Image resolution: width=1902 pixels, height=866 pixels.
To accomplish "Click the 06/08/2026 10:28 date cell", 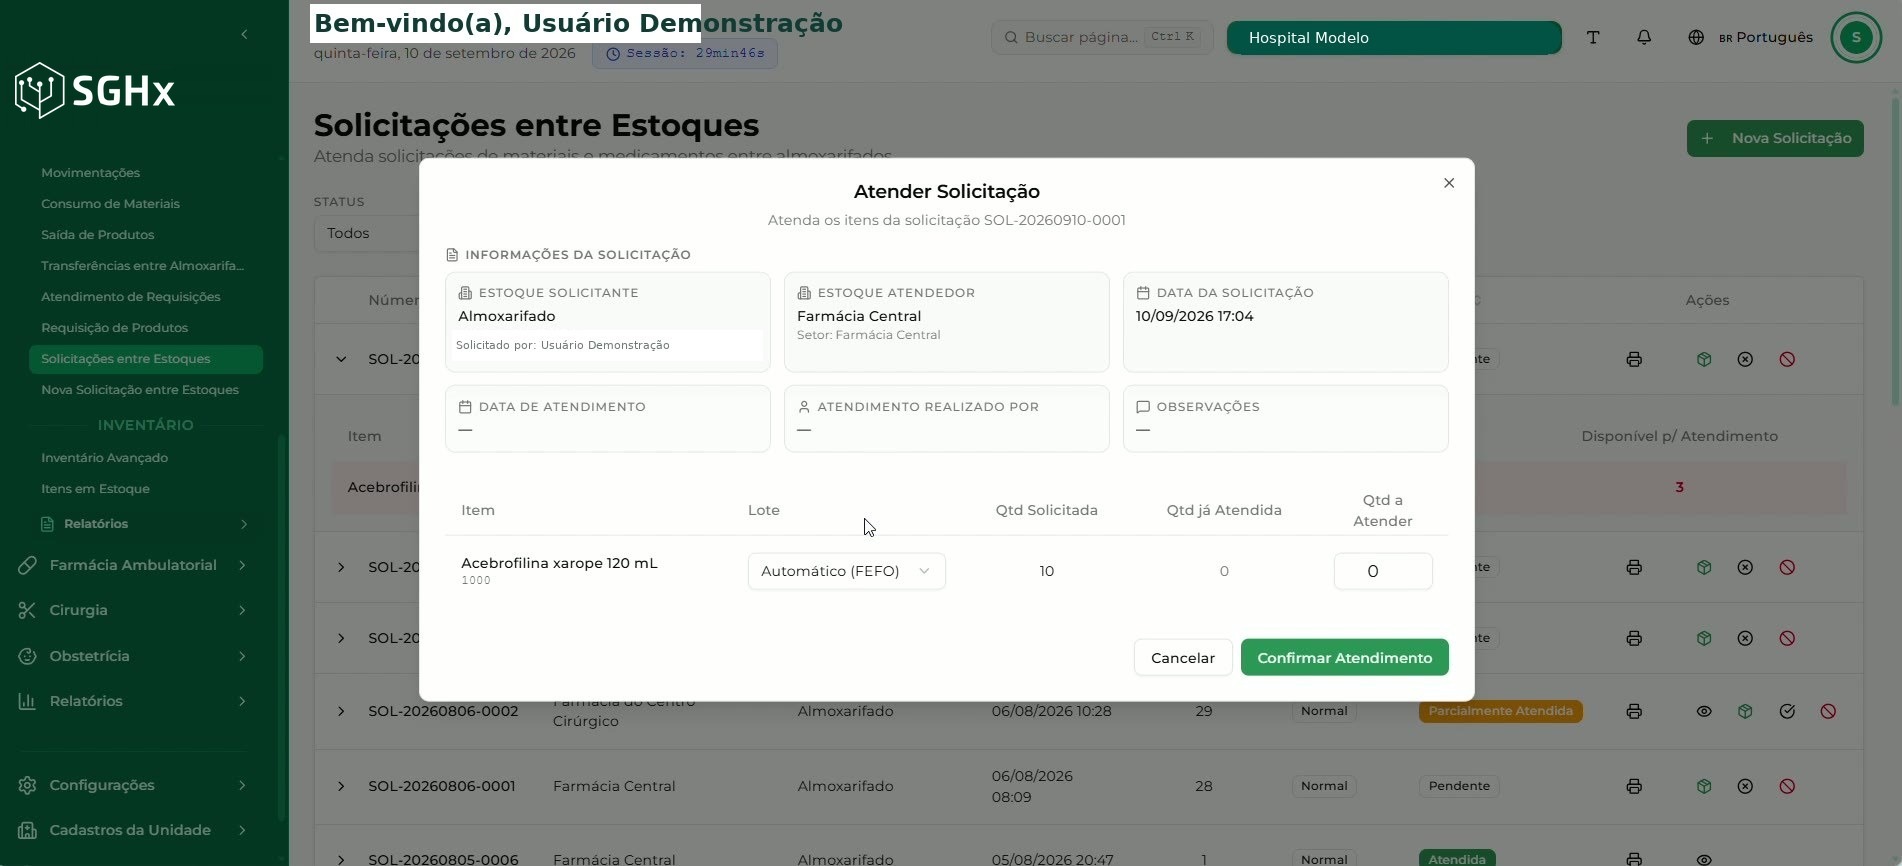I will pos(1052,712).
